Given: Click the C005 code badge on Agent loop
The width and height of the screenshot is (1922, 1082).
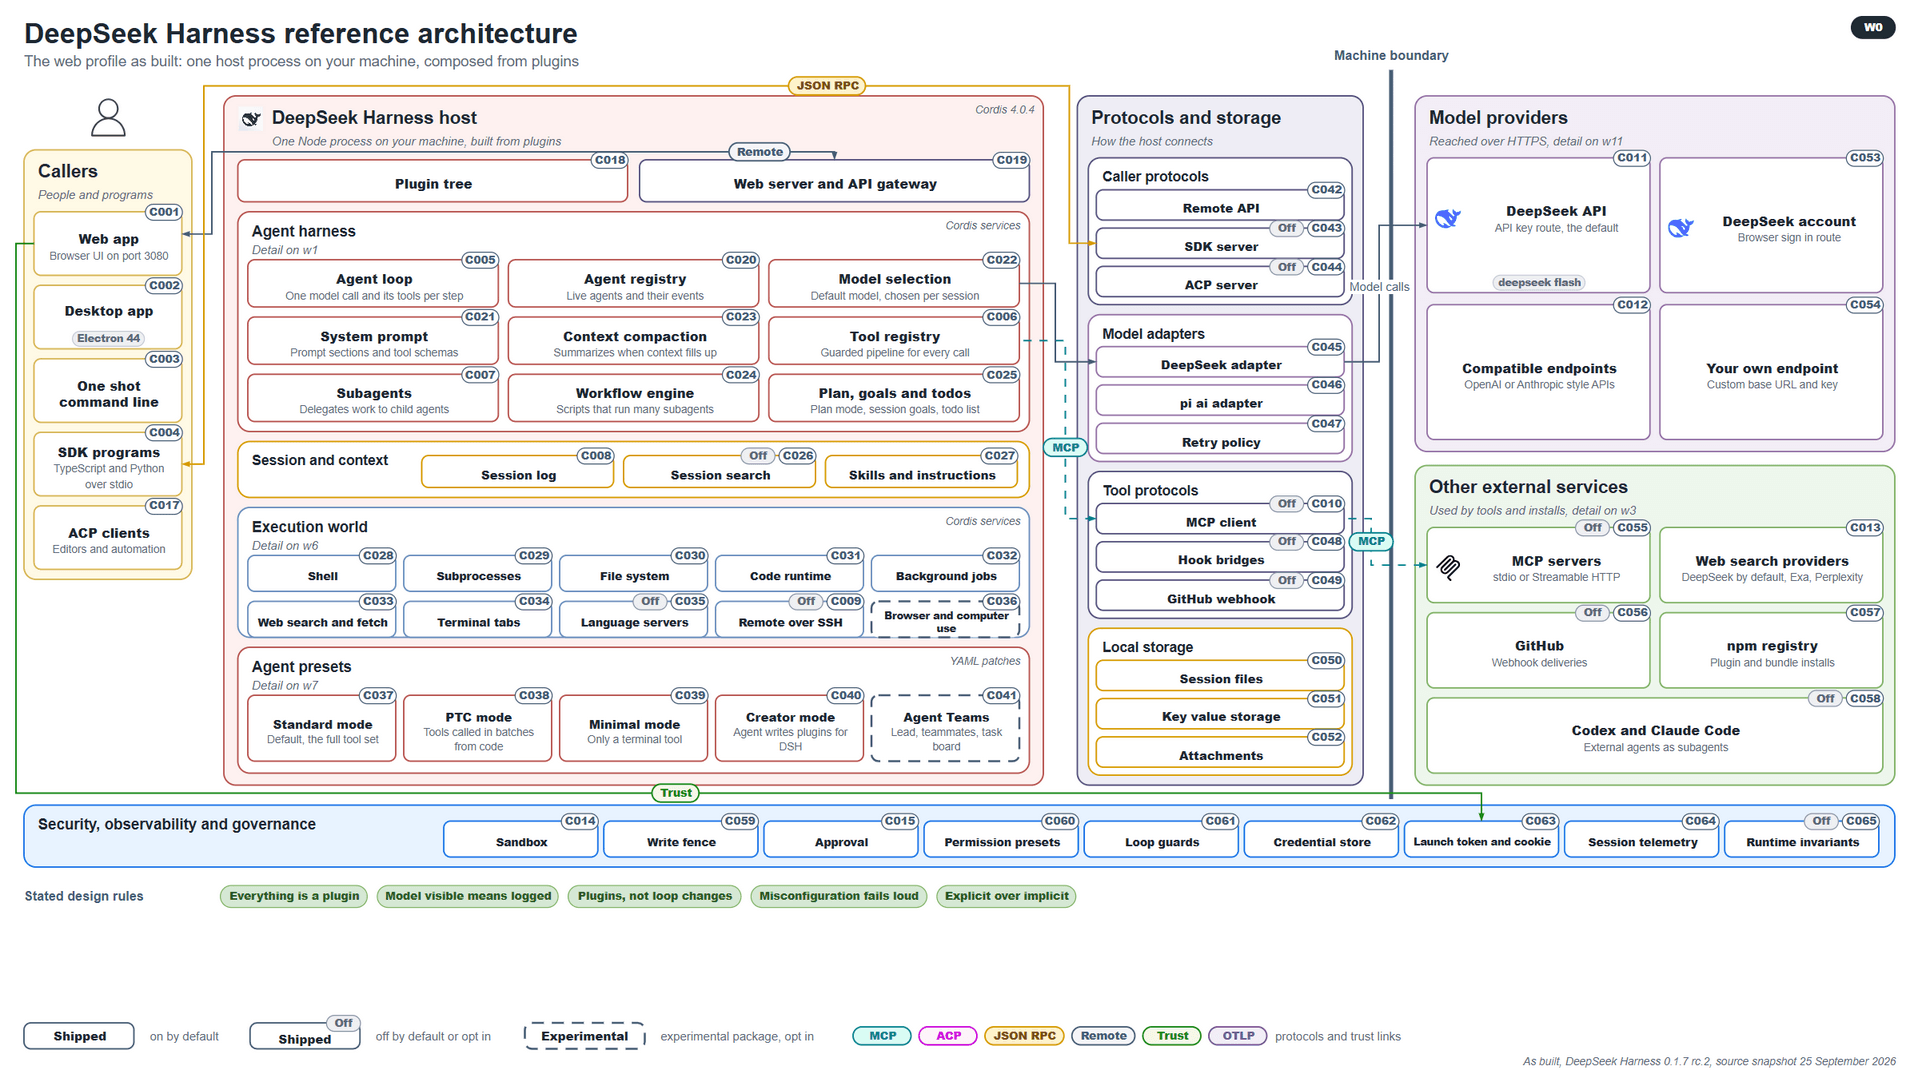Looking at the screenshot, I should tap(480, 260).
